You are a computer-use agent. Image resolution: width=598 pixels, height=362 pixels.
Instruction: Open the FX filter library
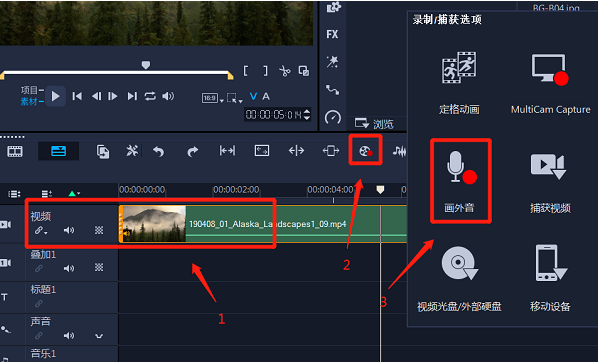(x=332, y=34)
